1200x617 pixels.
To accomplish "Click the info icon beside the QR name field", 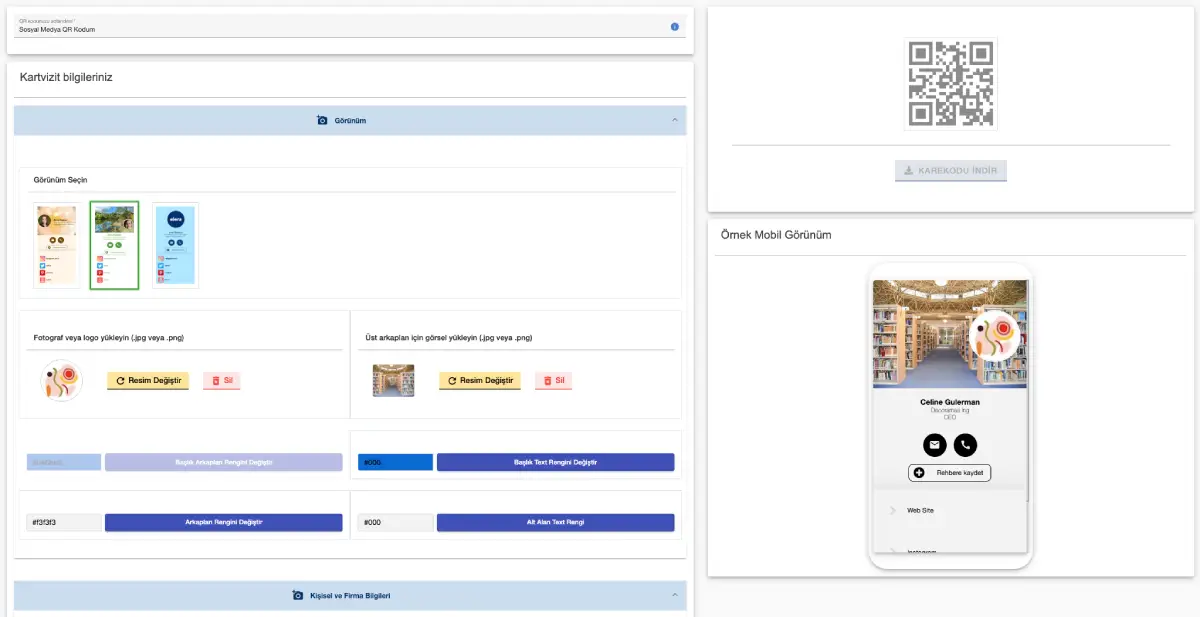I will pos(677,27).
